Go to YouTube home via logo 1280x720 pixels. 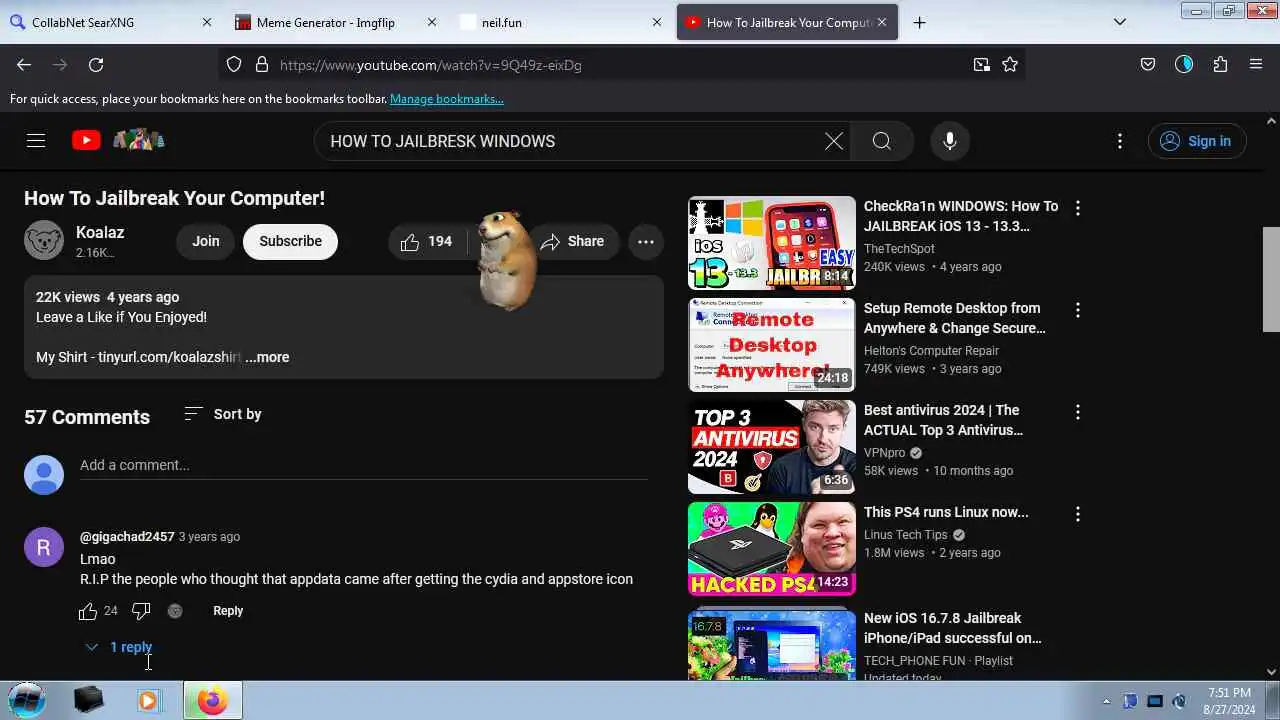coord(86,141)
